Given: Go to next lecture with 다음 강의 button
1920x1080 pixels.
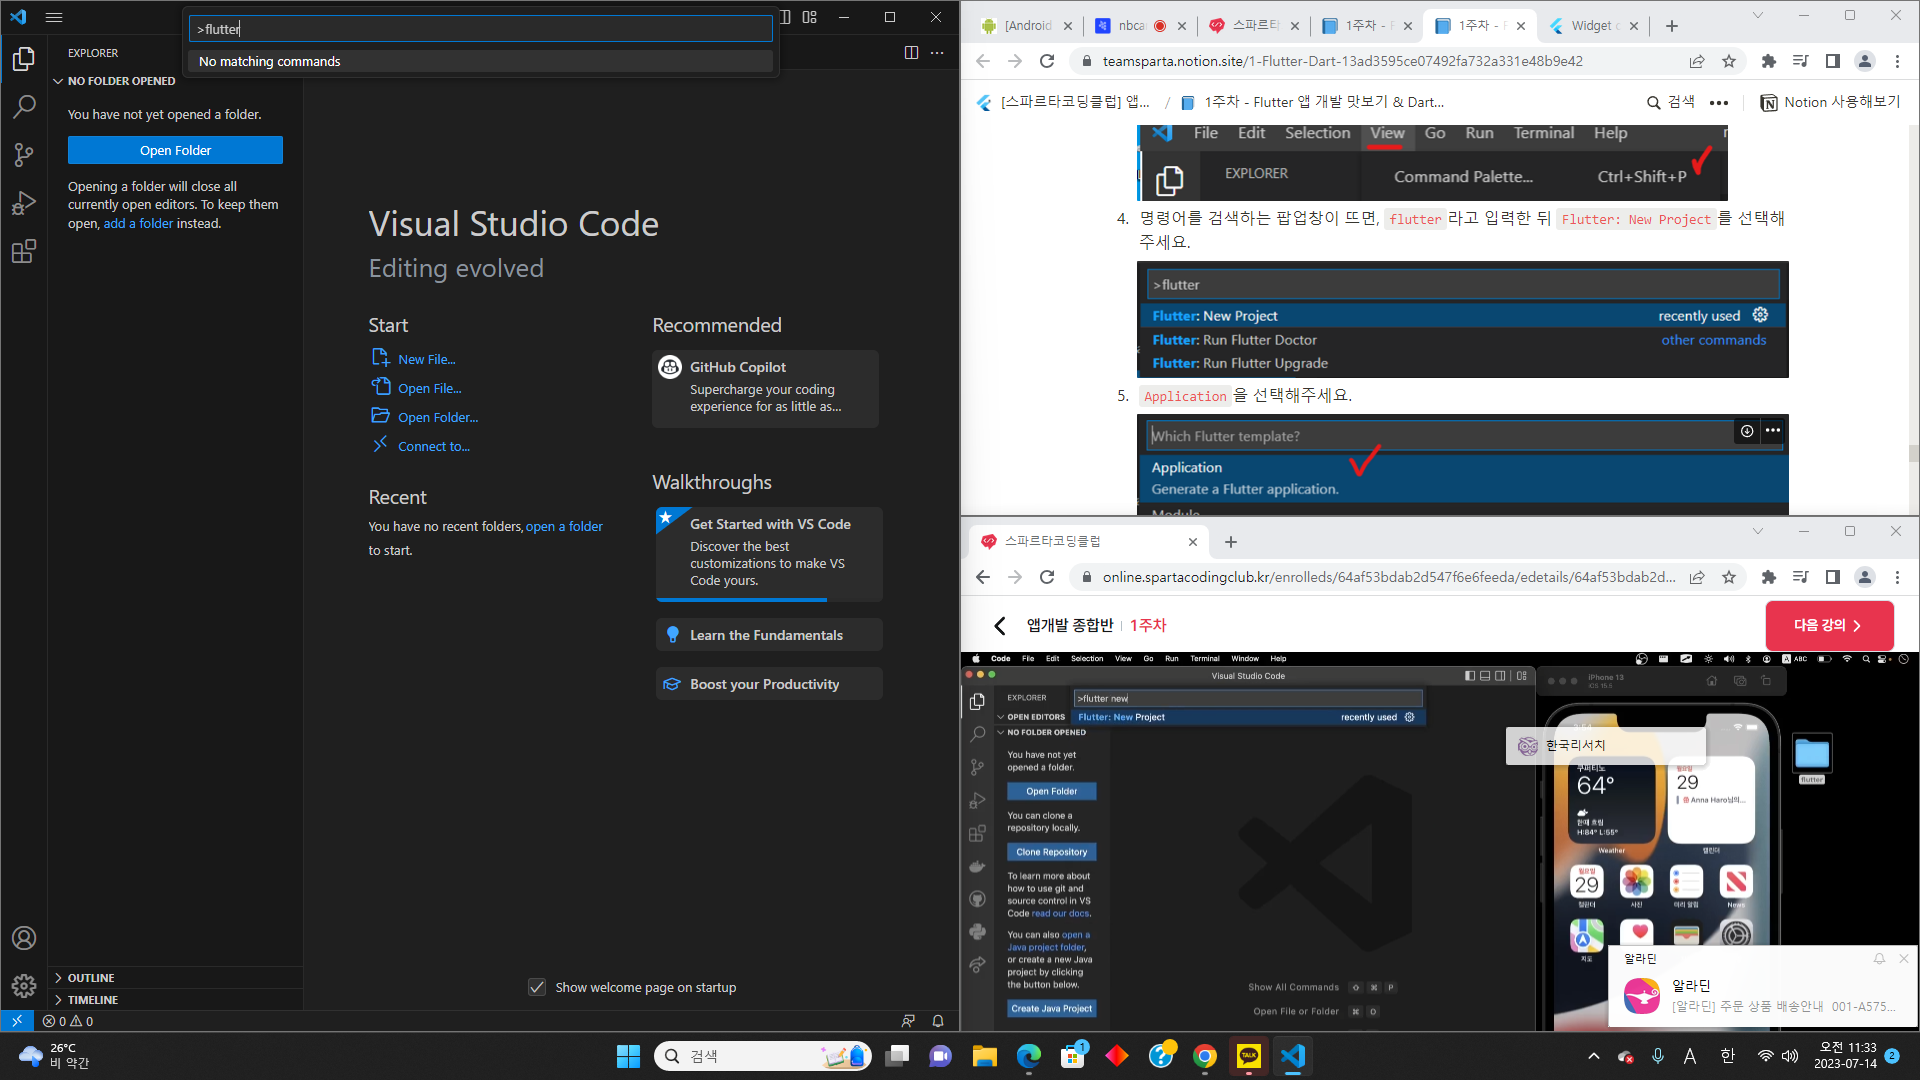Looking at the screenshot, I should [1829, 625].
